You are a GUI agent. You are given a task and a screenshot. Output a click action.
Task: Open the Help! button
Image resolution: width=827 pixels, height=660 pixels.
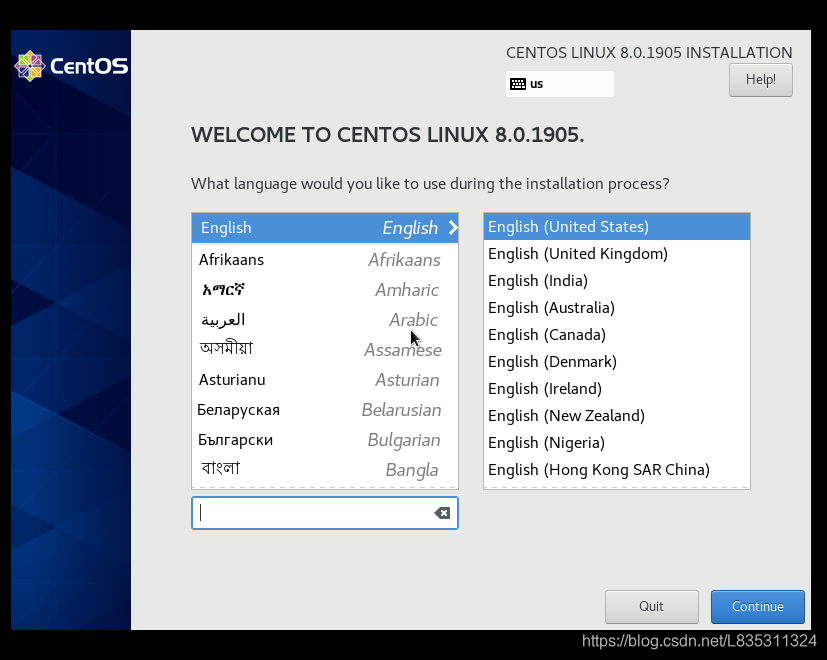[761, 80]
